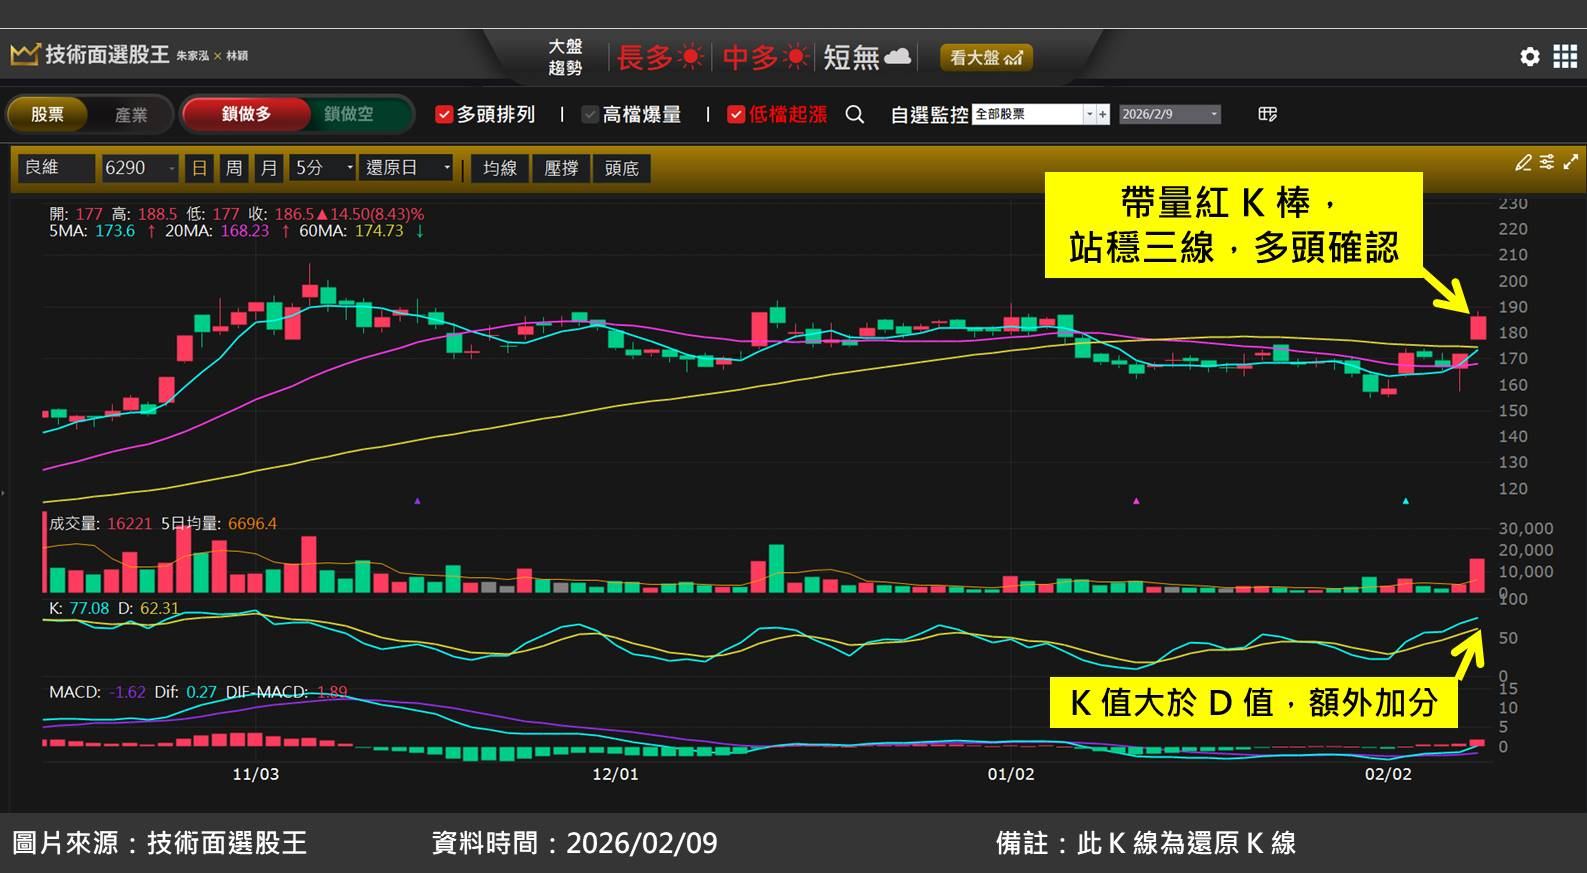Click the 良維 stock name field
Screen dimensions: 1587x873
tap(57, 168)
